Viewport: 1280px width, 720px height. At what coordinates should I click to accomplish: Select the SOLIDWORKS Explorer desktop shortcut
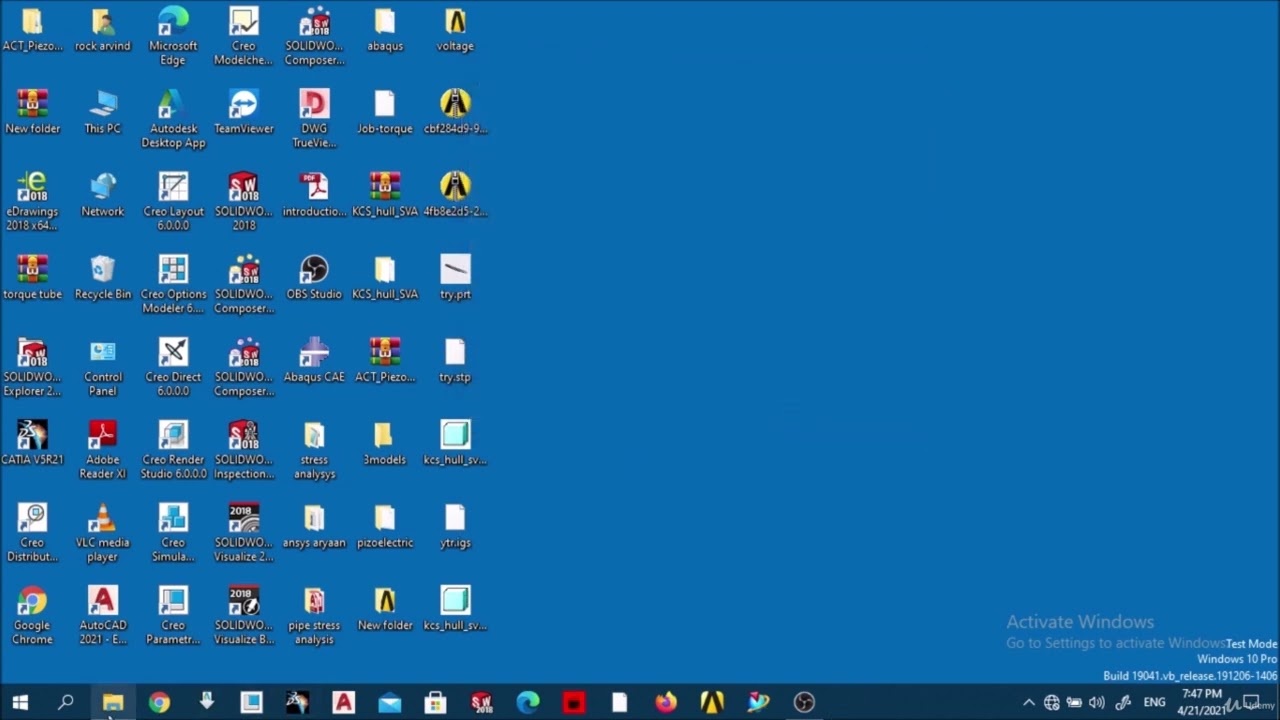[x=32, y=367]
